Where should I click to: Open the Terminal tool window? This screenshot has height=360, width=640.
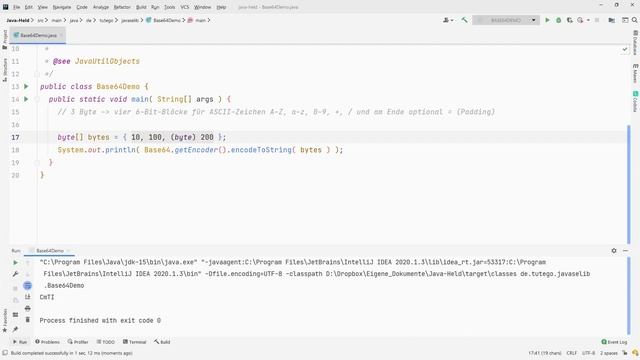134,342
